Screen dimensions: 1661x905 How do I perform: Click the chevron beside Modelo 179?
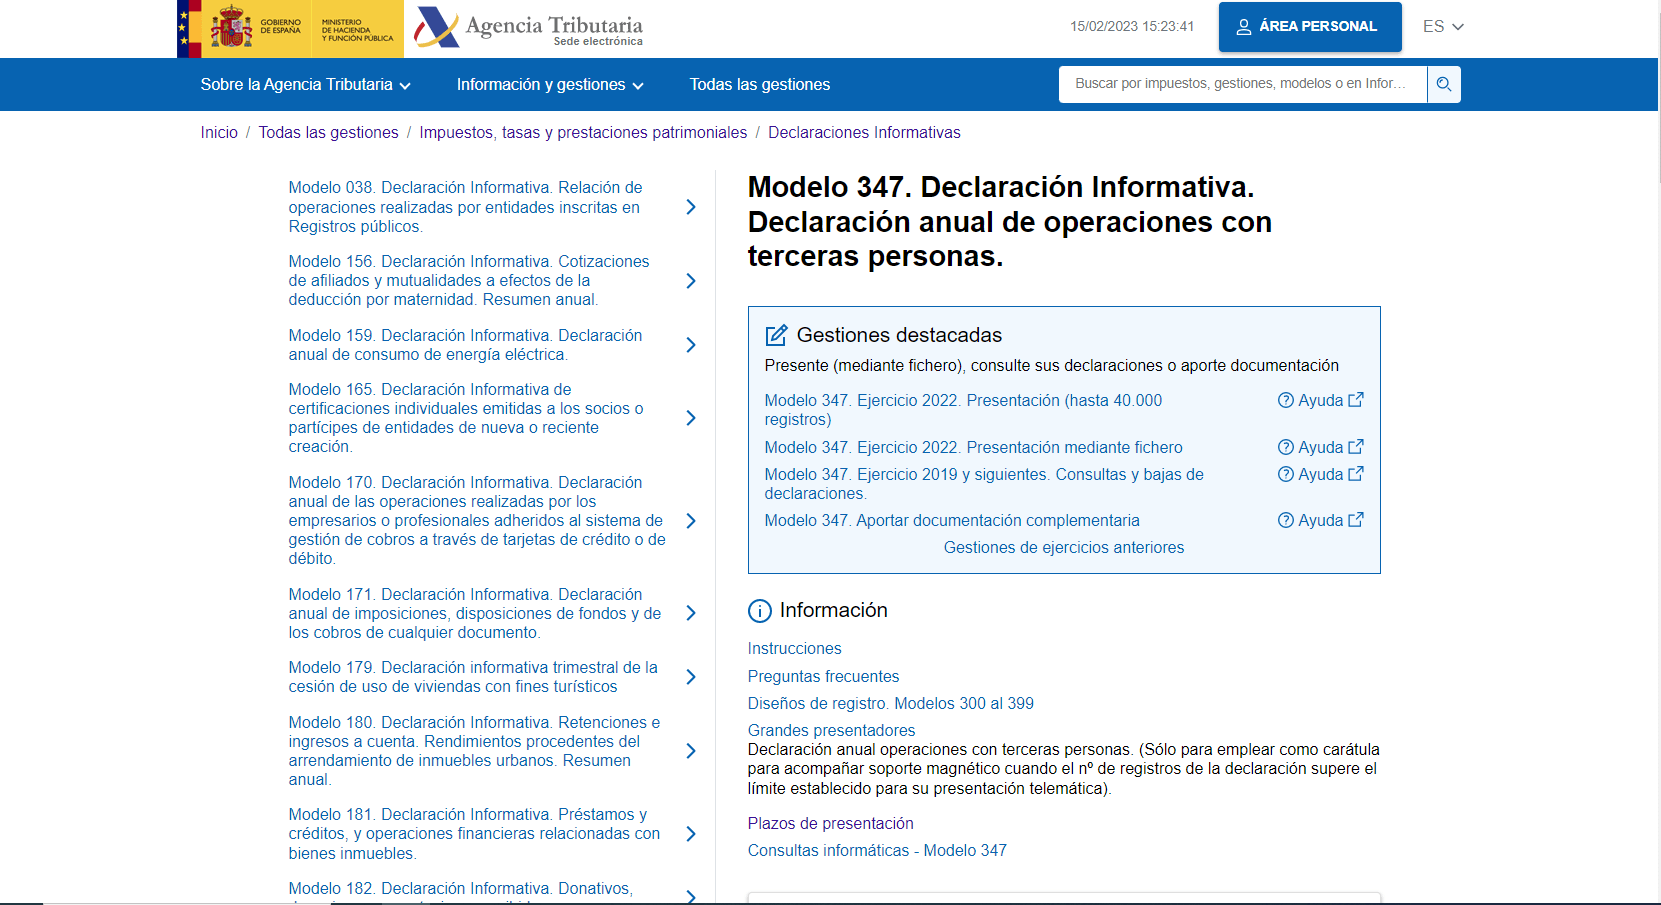[691, 677]
